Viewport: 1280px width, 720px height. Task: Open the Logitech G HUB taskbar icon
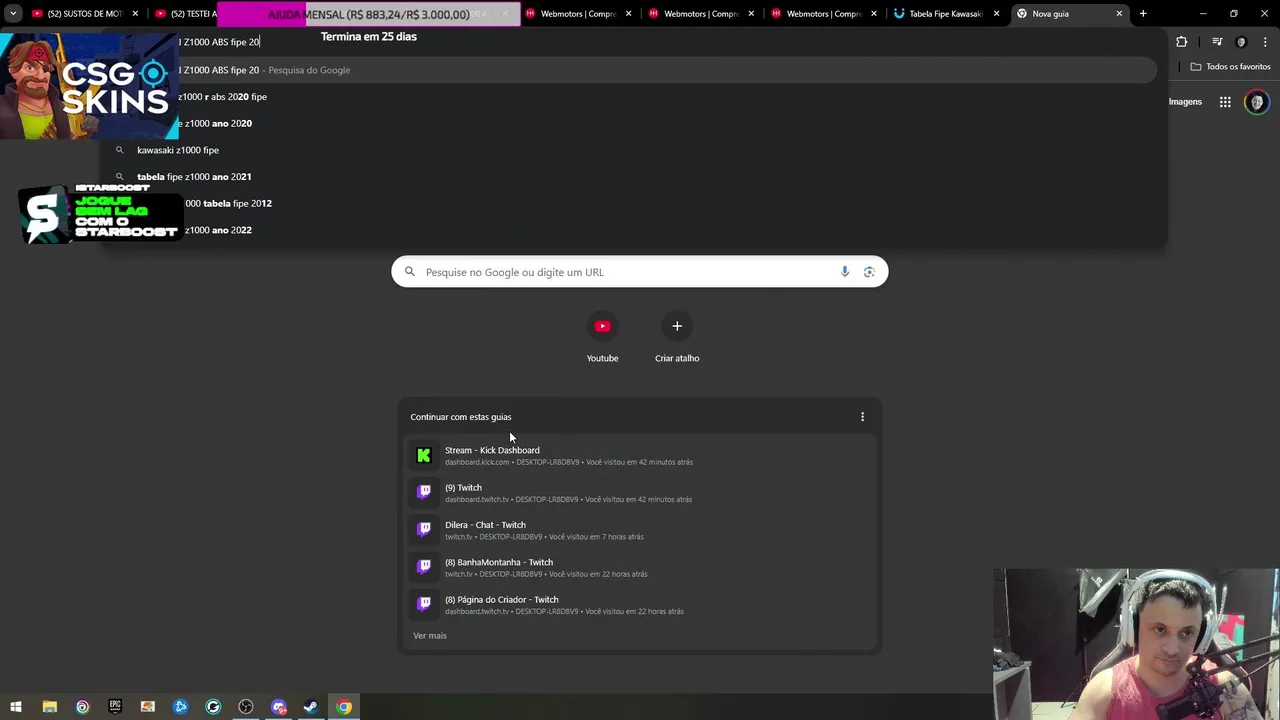(213, 707)
